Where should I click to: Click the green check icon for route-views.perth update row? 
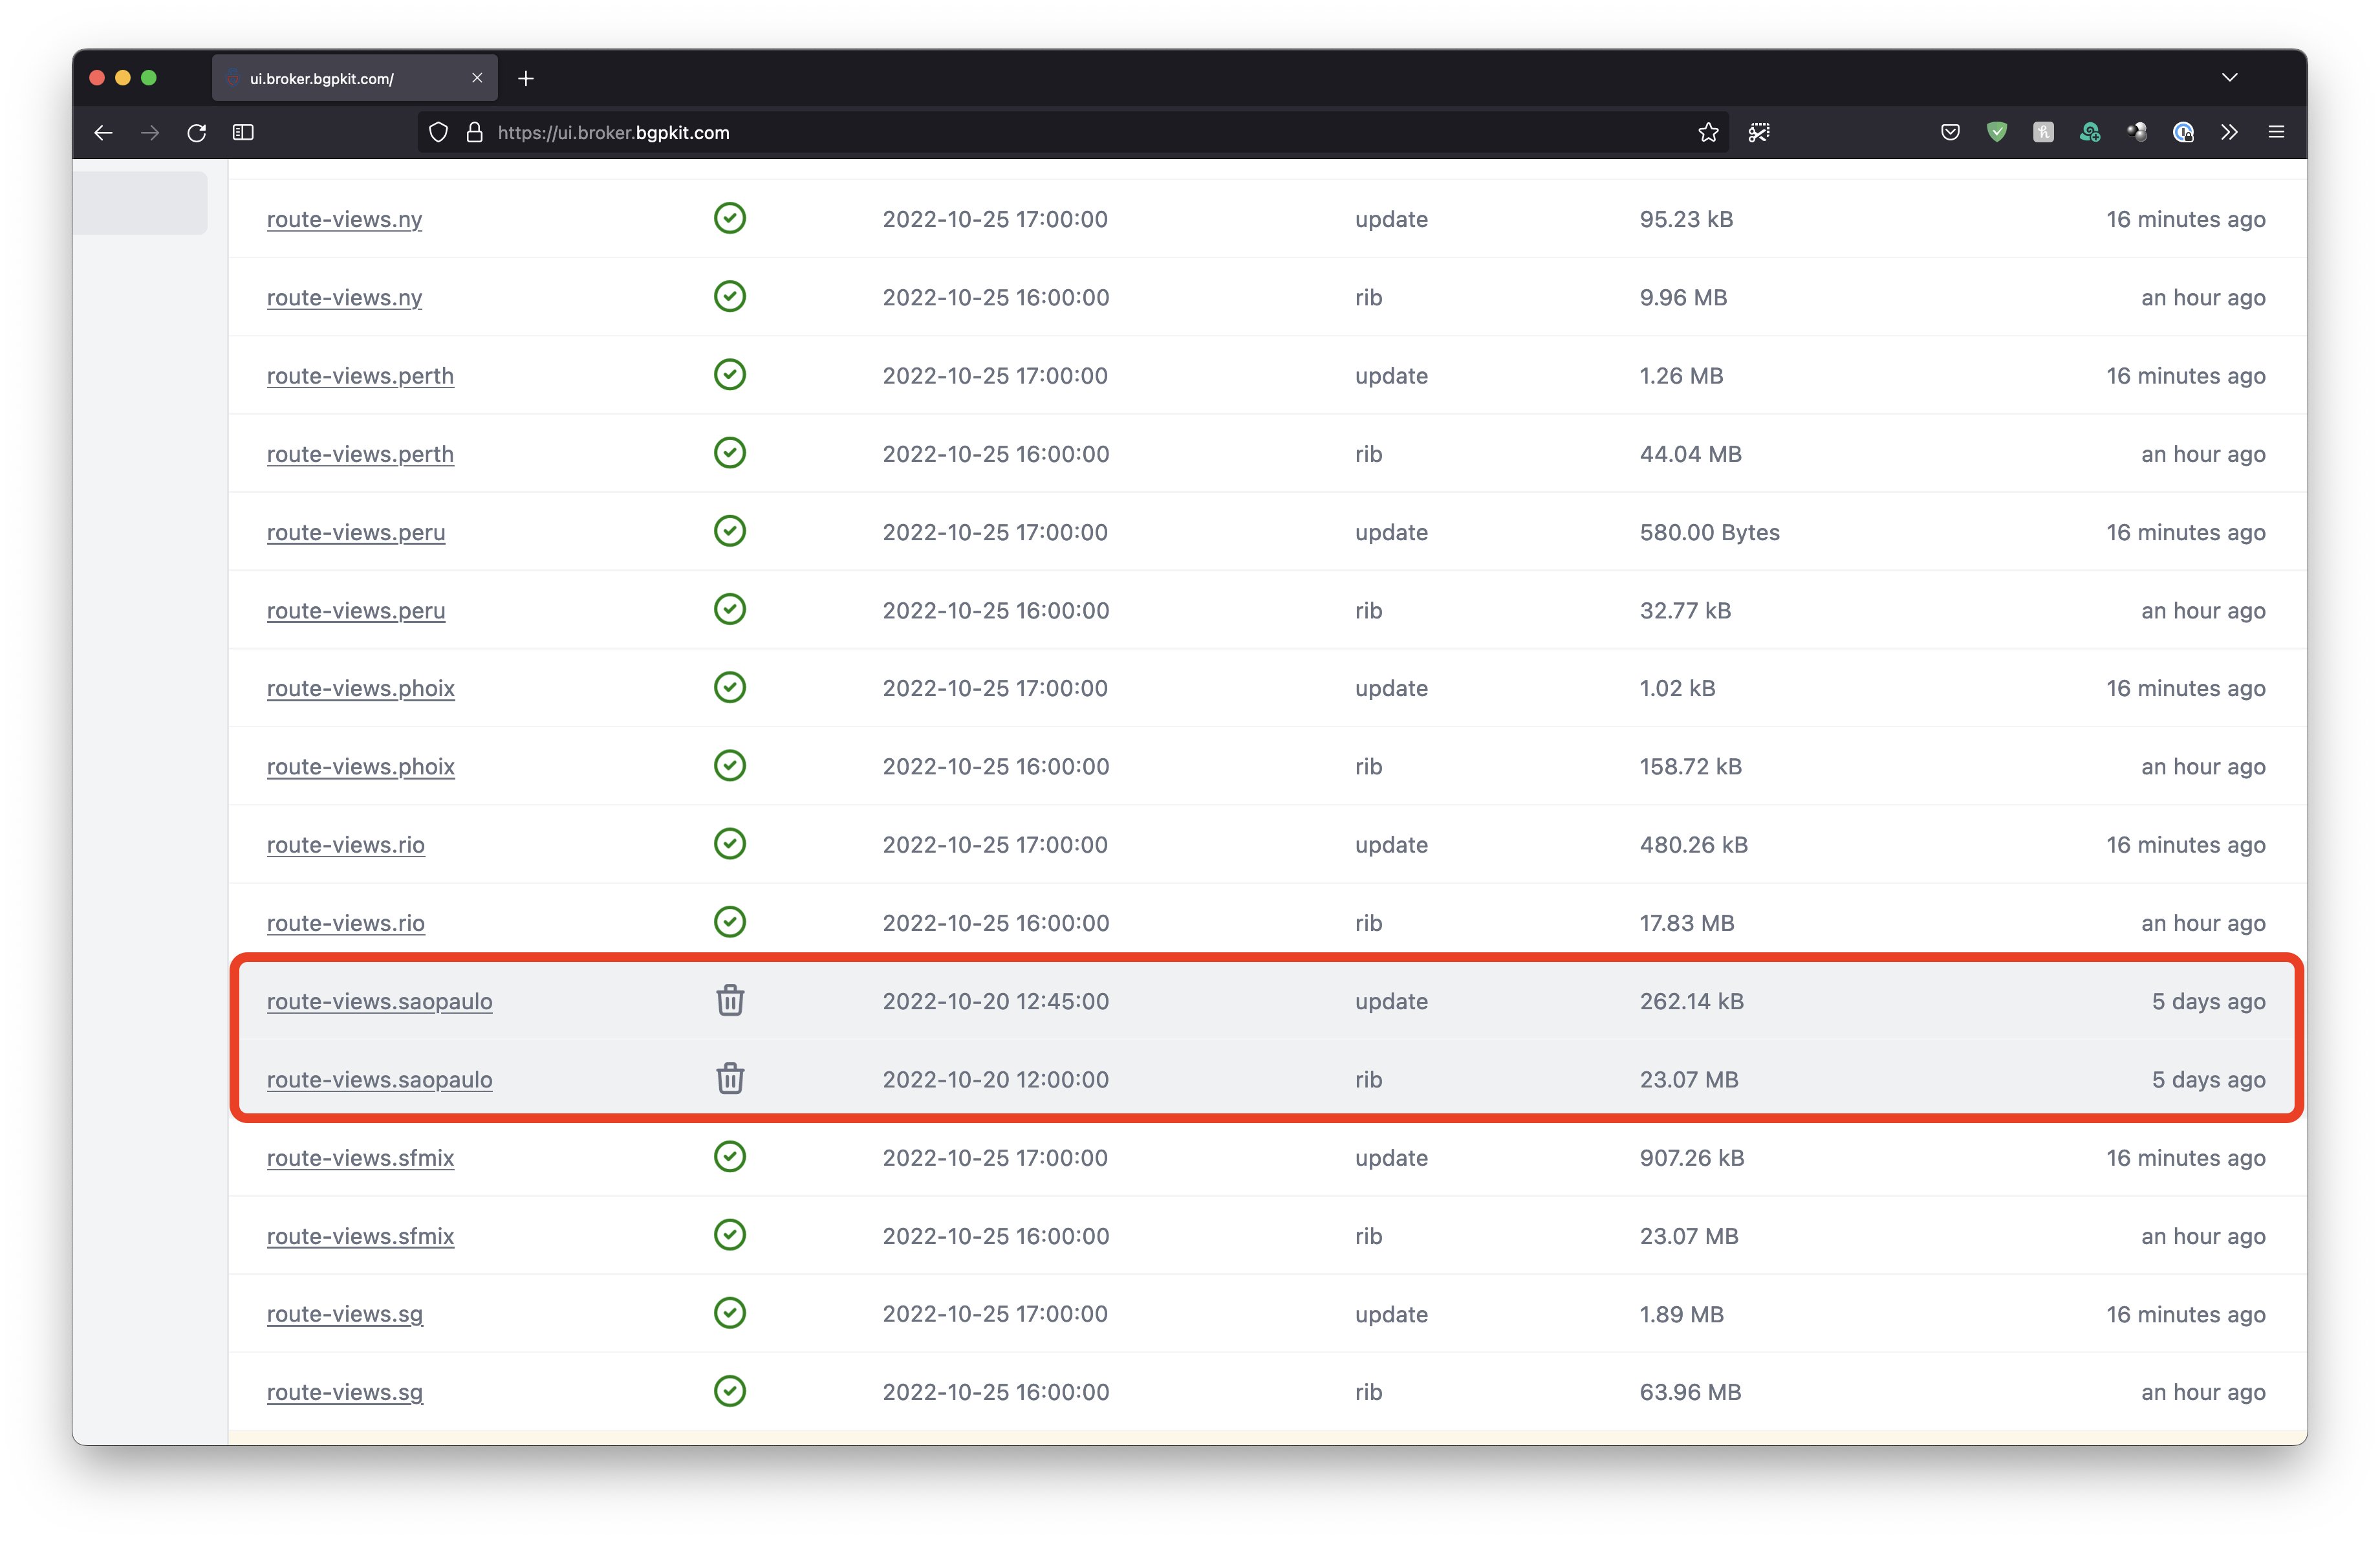730,375
